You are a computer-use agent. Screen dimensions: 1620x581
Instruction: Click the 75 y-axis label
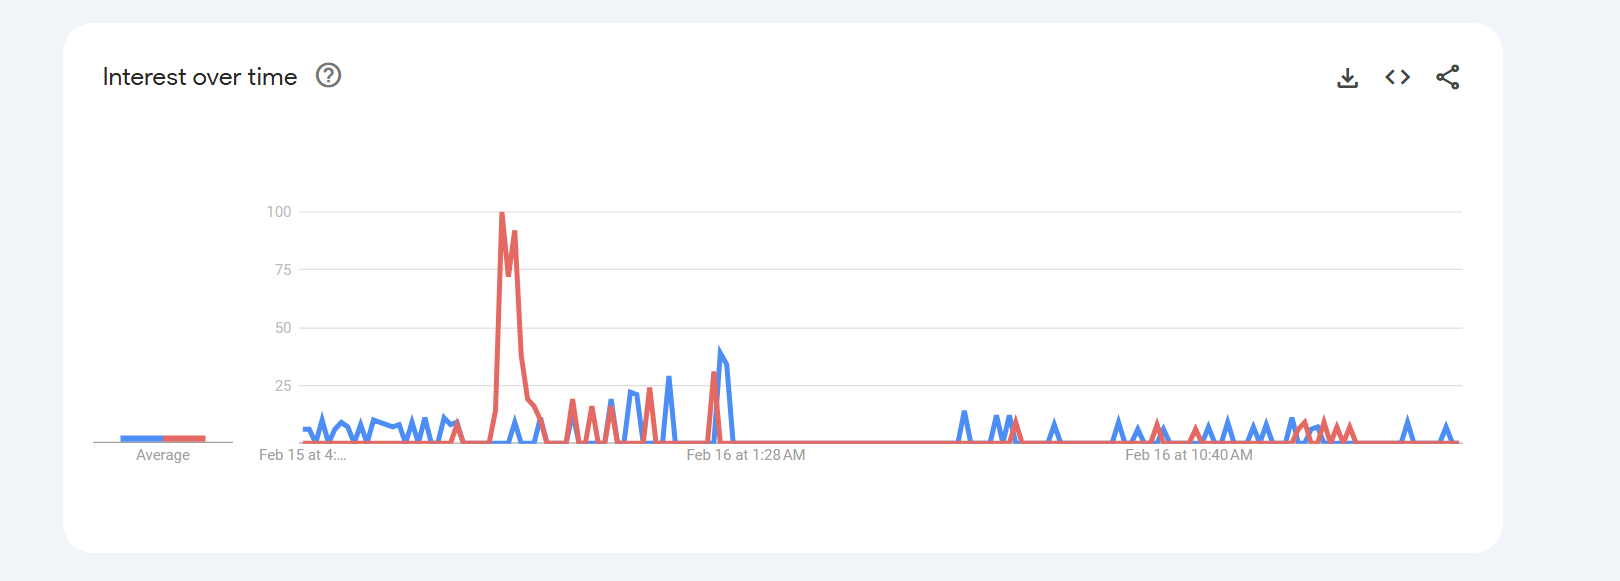(x=283, y=270)
